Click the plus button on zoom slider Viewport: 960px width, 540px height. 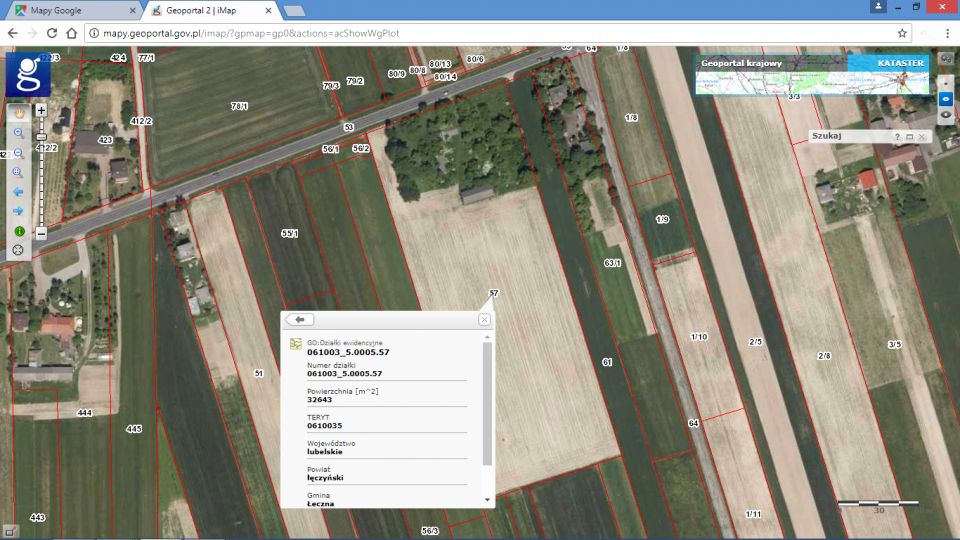[x=41, y=110]
